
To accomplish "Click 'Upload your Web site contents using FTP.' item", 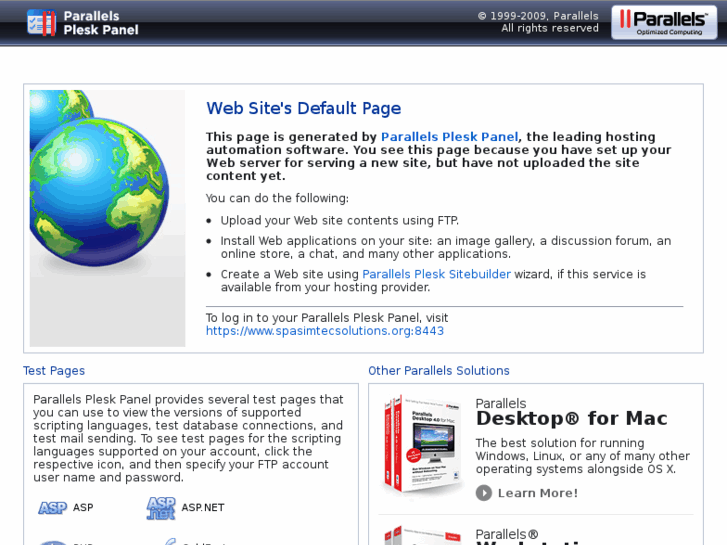I will click(339, 220).
